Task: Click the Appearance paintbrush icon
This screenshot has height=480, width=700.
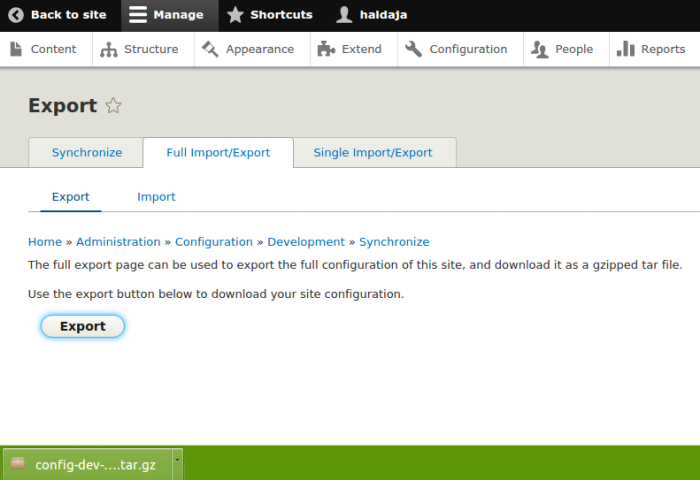Action: pos(210,49)
